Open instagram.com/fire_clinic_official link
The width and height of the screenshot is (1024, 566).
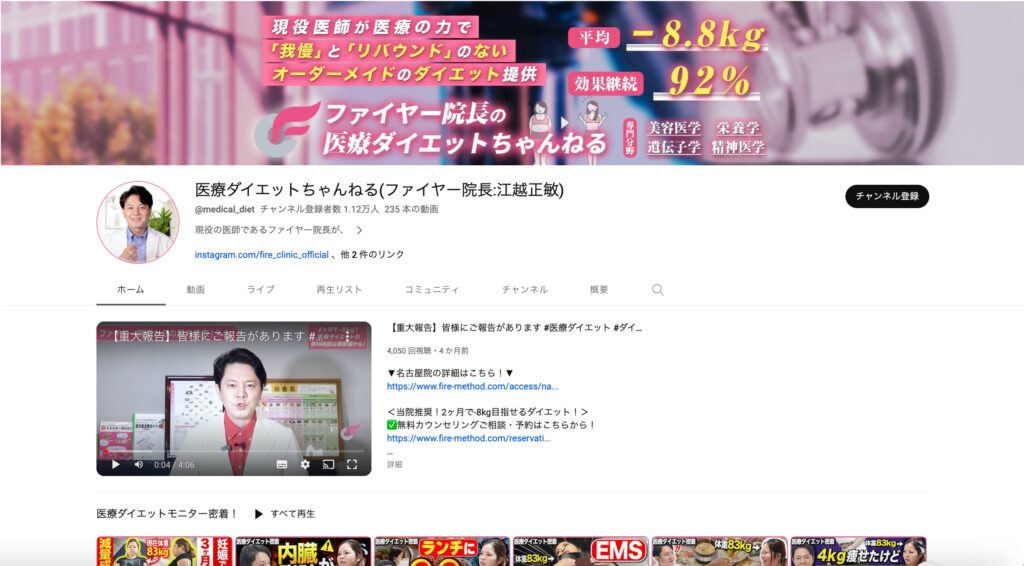(x=261, y=255)
